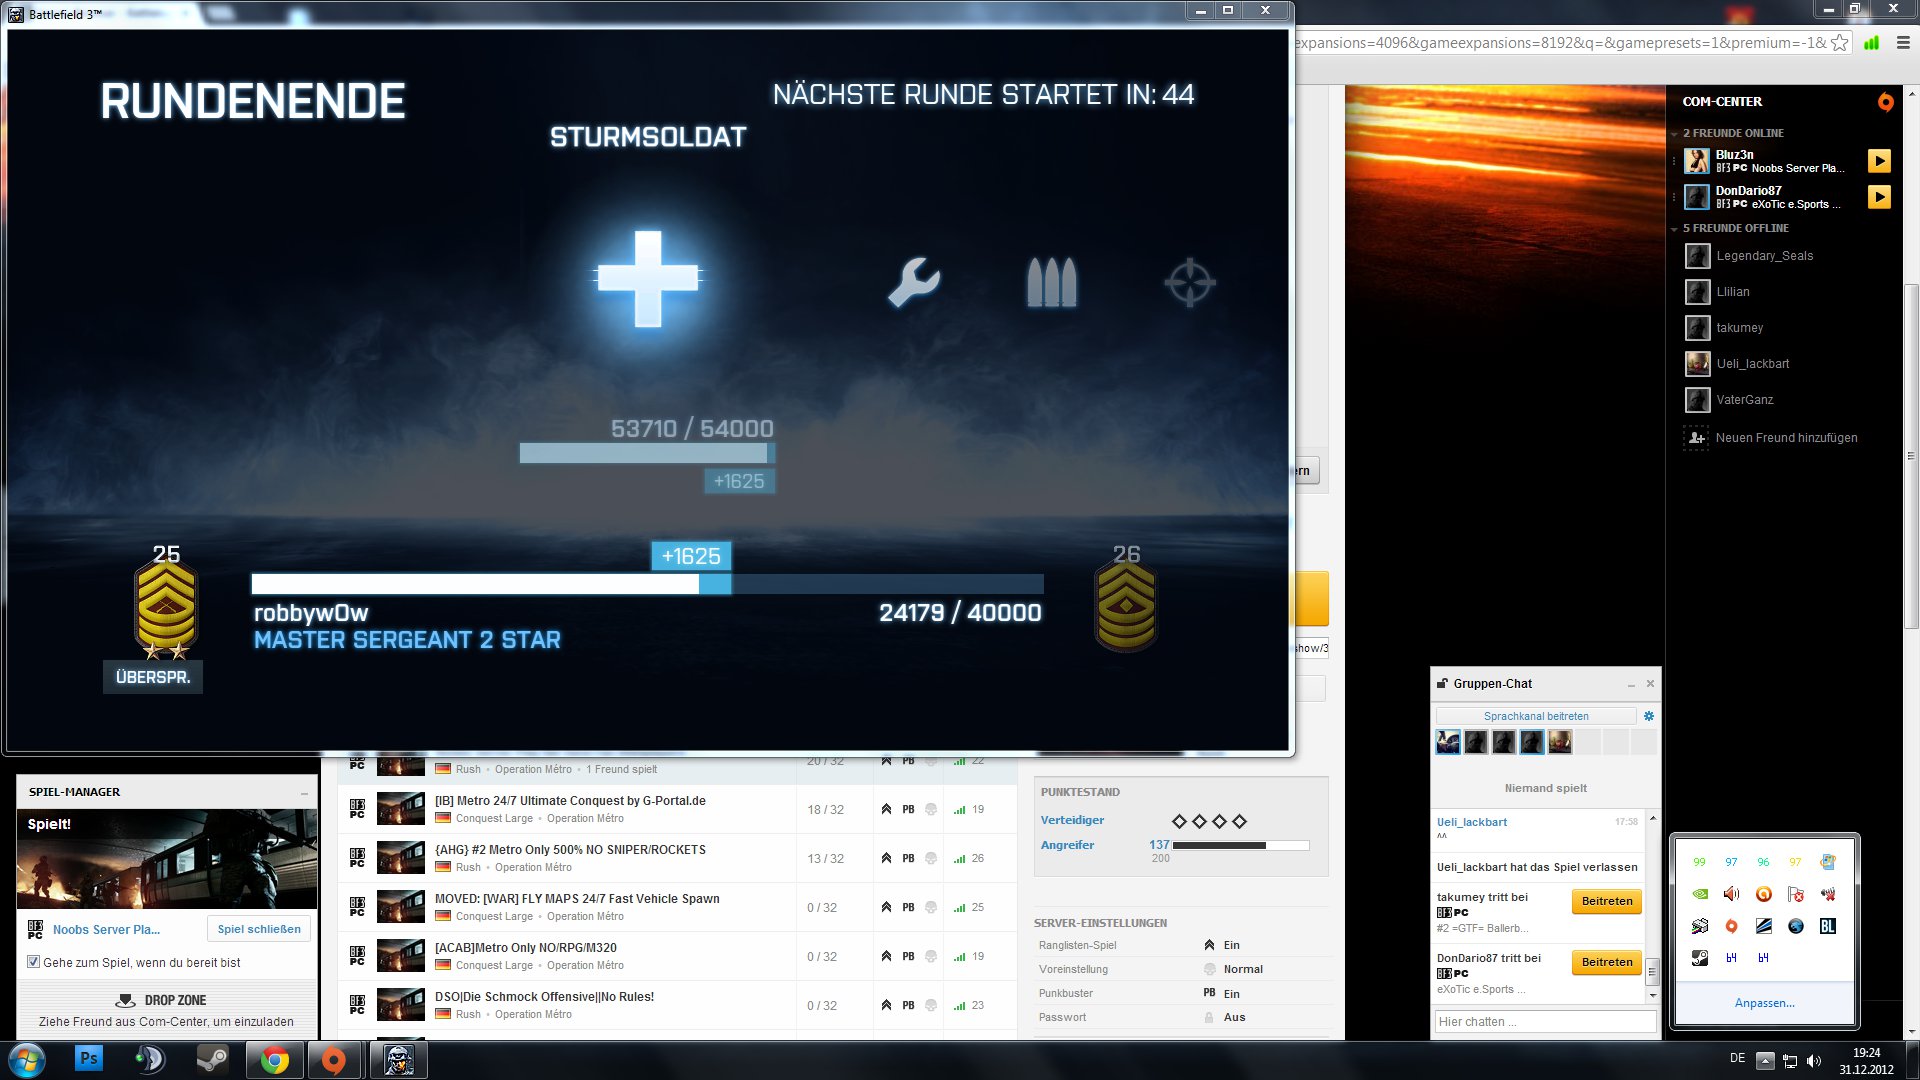Select the Recon crosshair class icon
This screenshot has height=1080, width=1920.
(x=1190, y=282)
